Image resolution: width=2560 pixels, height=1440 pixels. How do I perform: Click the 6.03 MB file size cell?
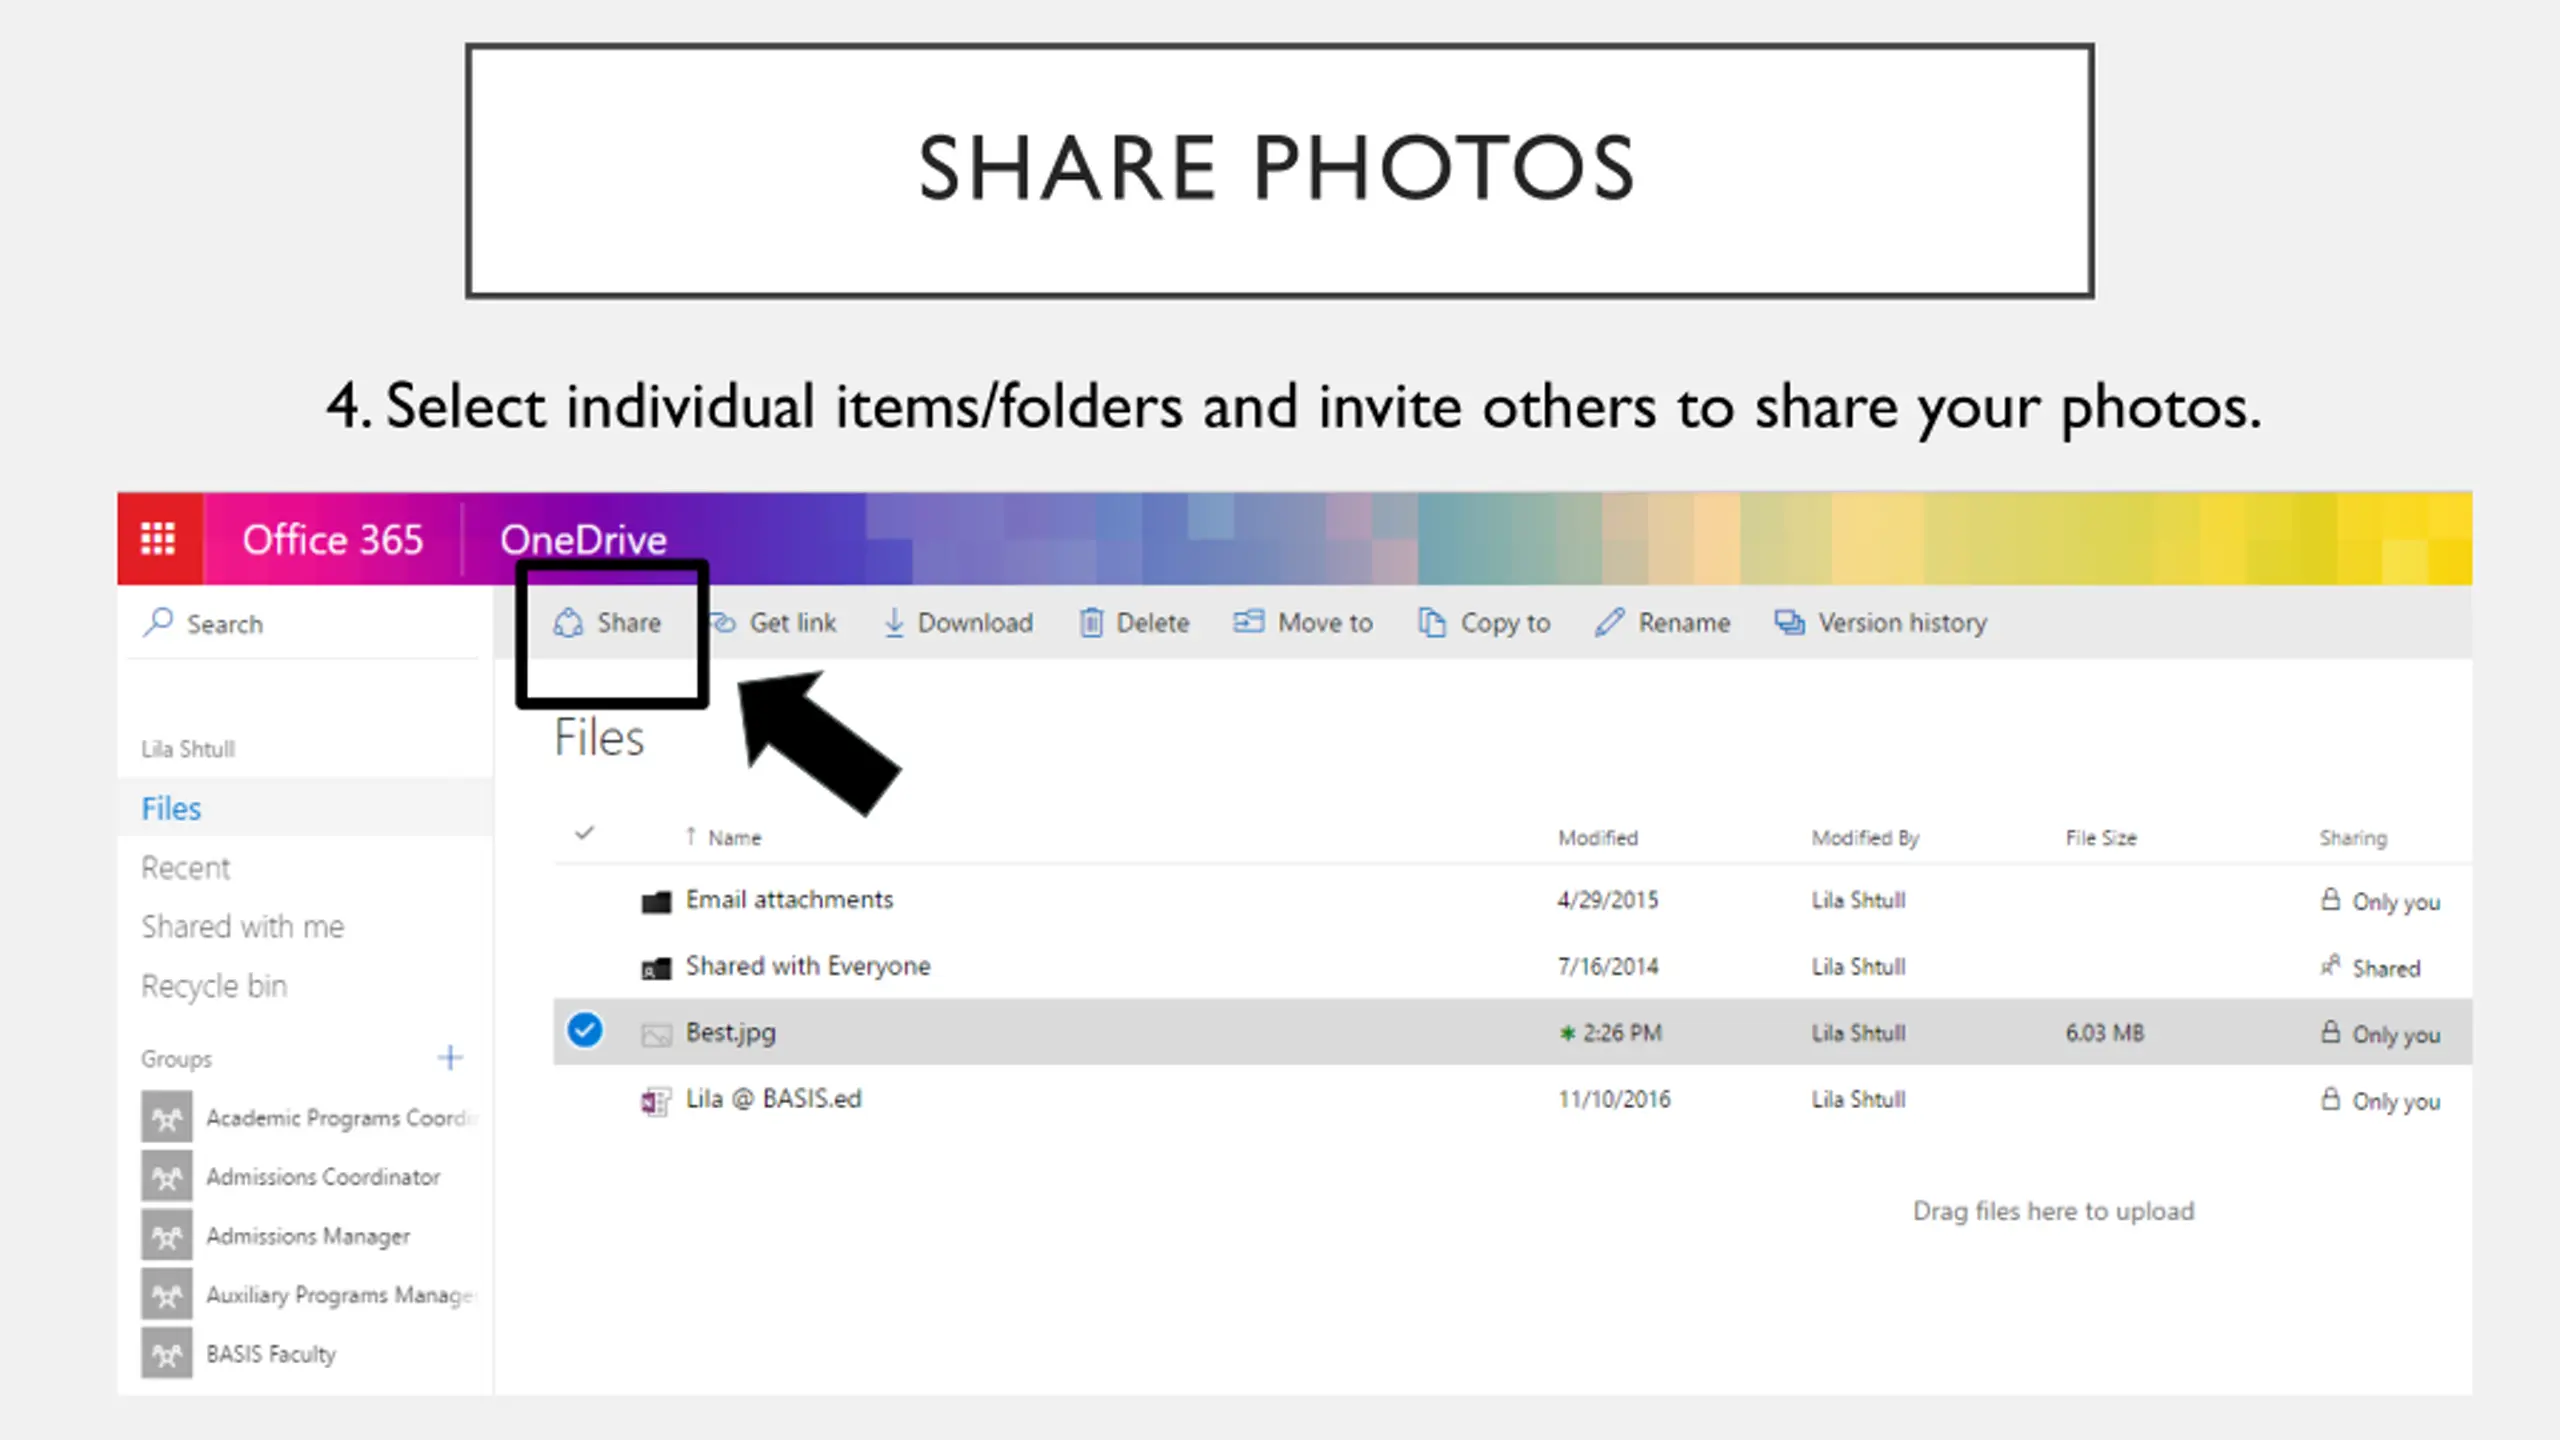tap(2105, 1032)
